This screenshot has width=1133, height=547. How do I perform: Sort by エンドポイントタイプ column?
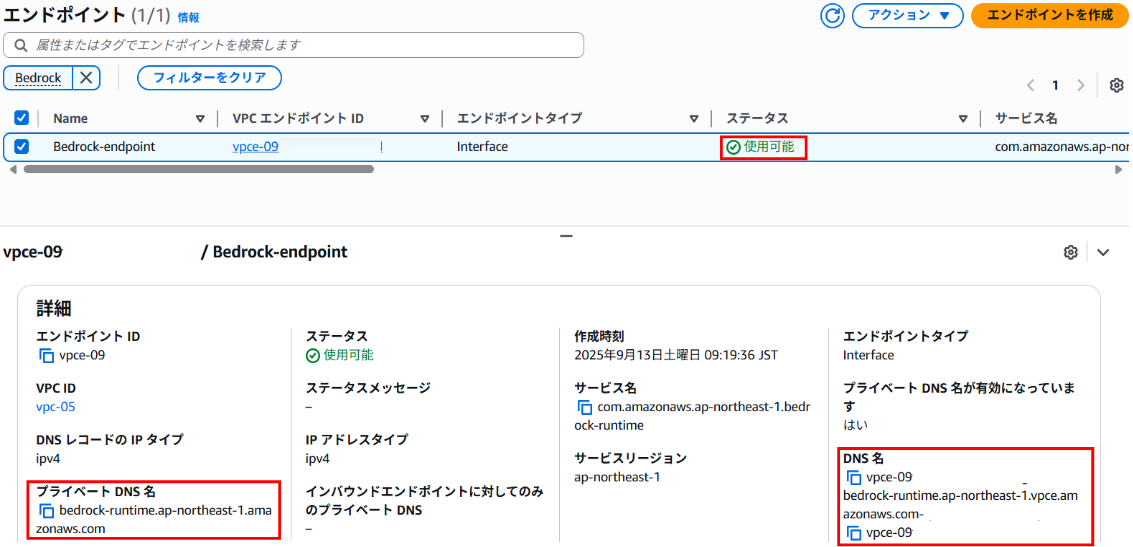coord(694,119)
